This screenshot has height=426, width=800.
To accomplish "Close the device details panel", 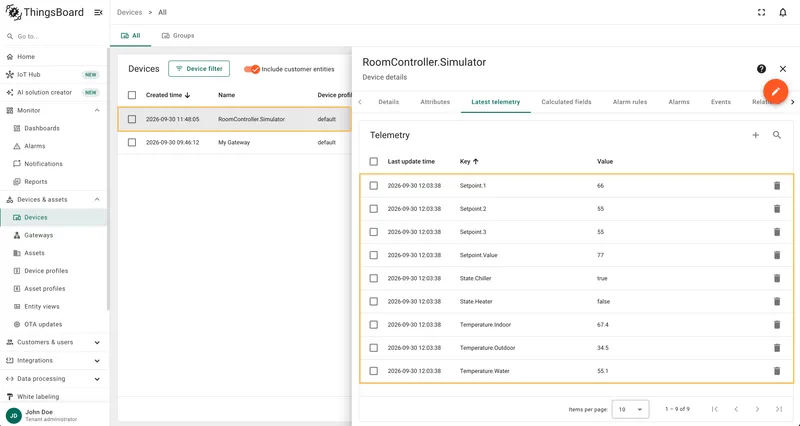I will 783,69.
